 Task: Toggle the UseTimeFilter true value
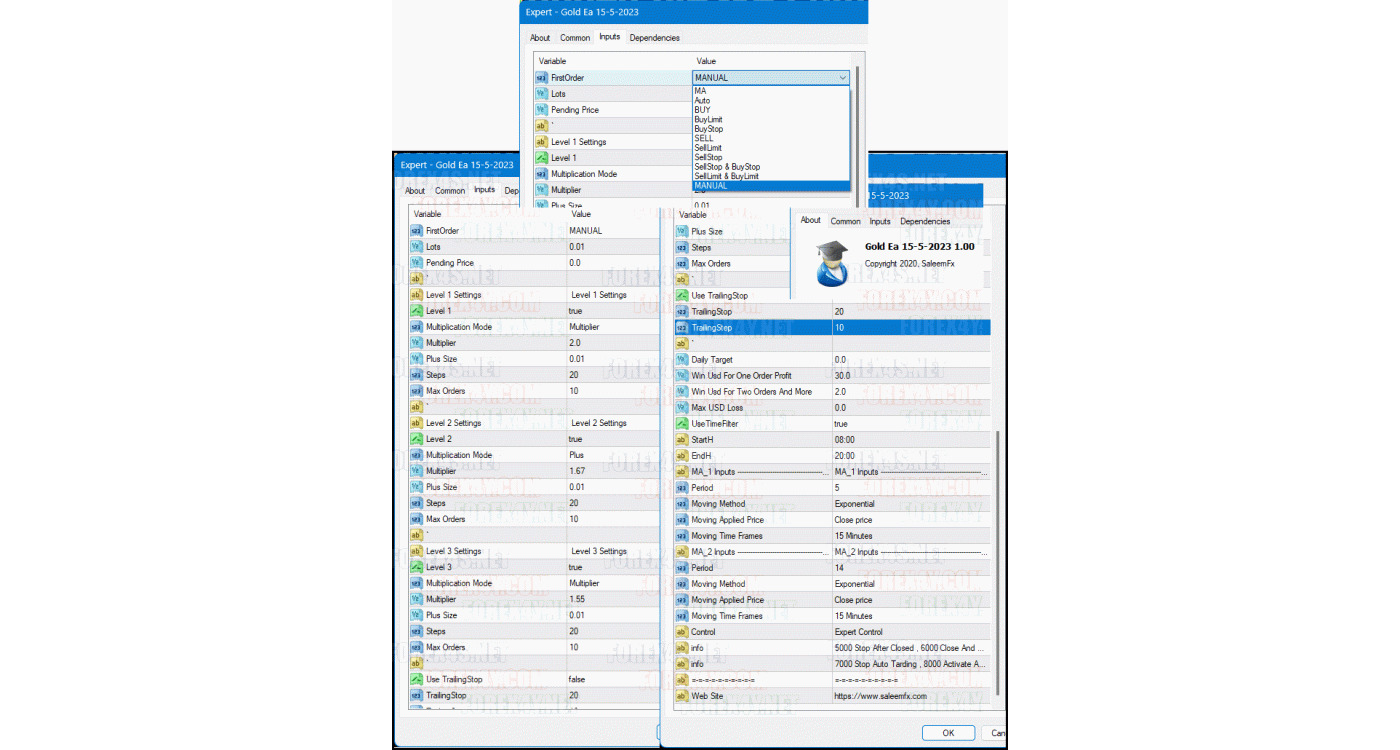842,424
